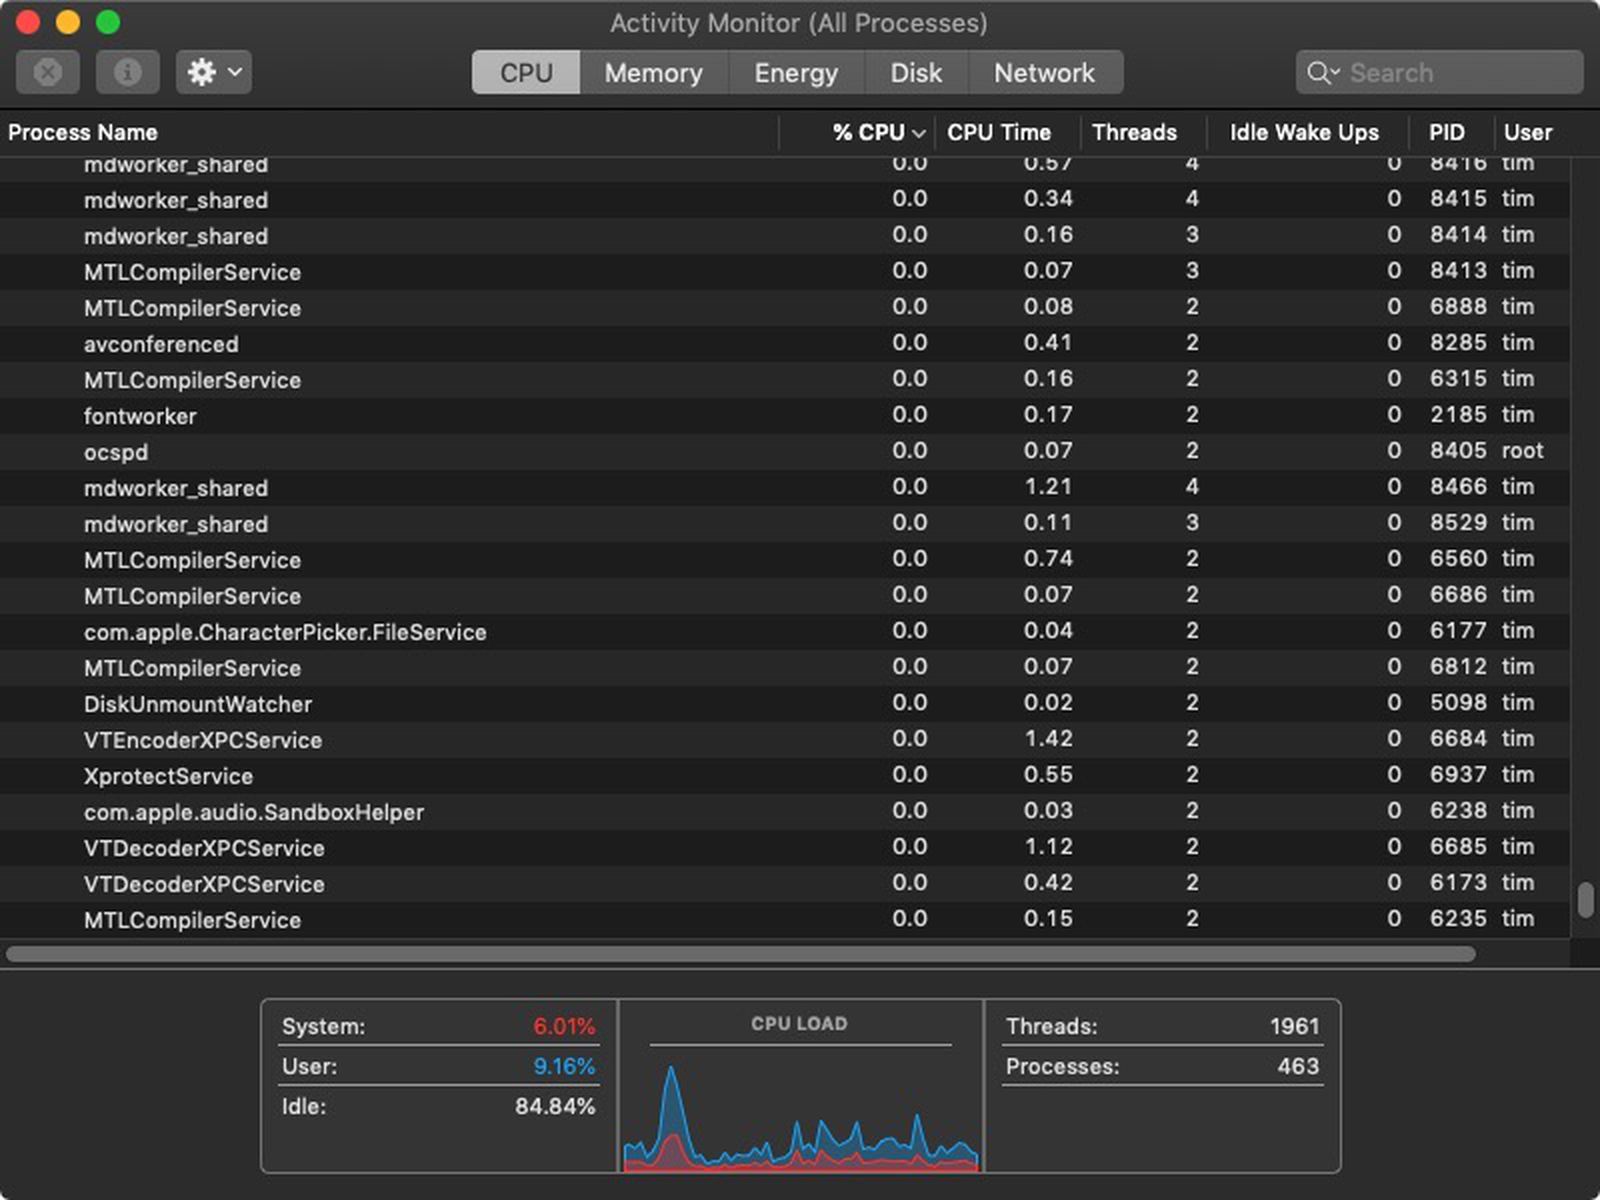Open the gear icon's dropdown chevron
This screenshot has height=1200, width=1600.
[233, 72]
